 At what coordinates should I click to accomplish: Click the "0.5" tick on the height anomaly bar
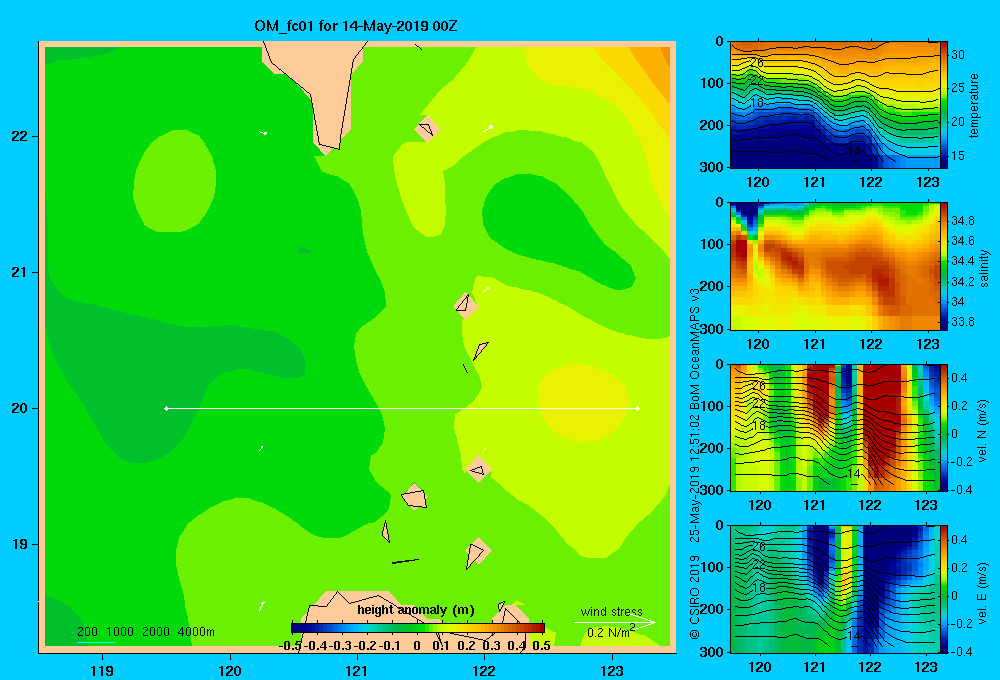click(x=541, y=646)
